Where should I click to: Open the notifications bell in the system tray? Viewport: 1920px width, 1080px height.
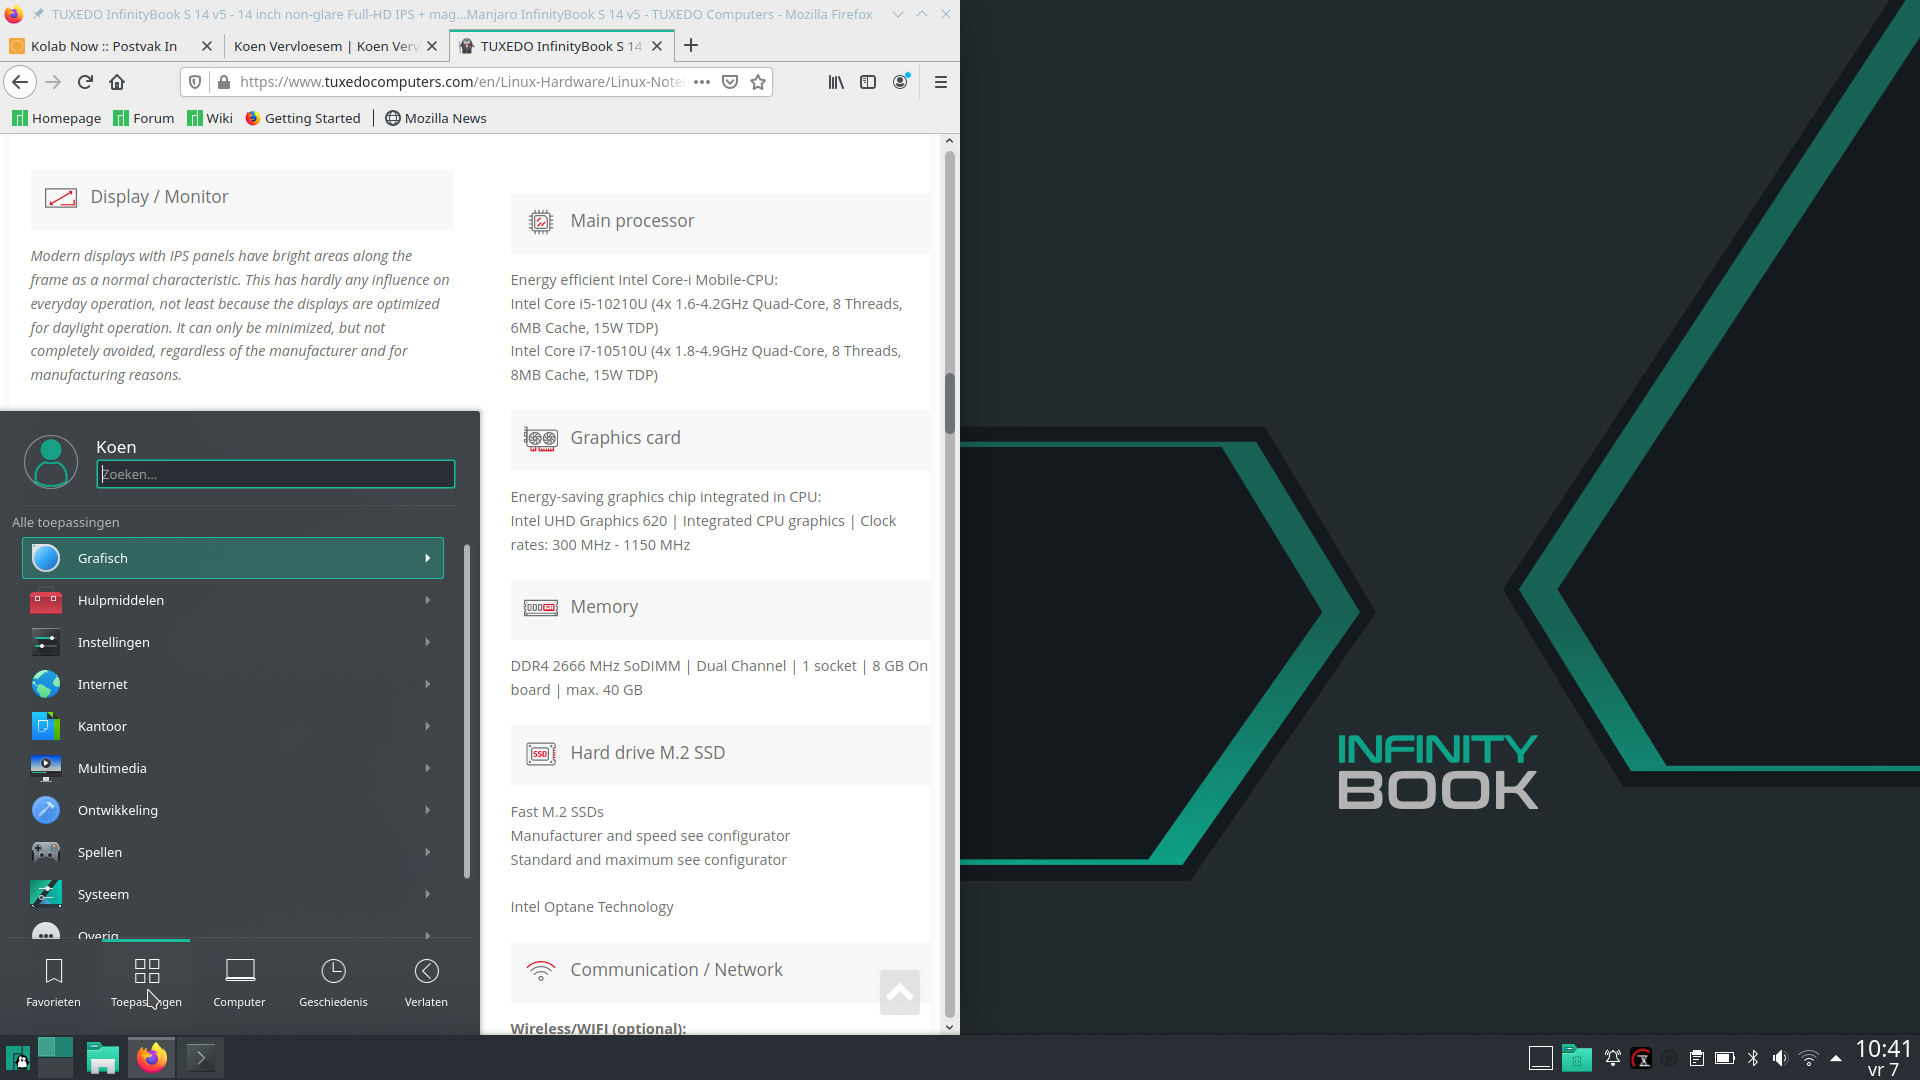1613,1058
